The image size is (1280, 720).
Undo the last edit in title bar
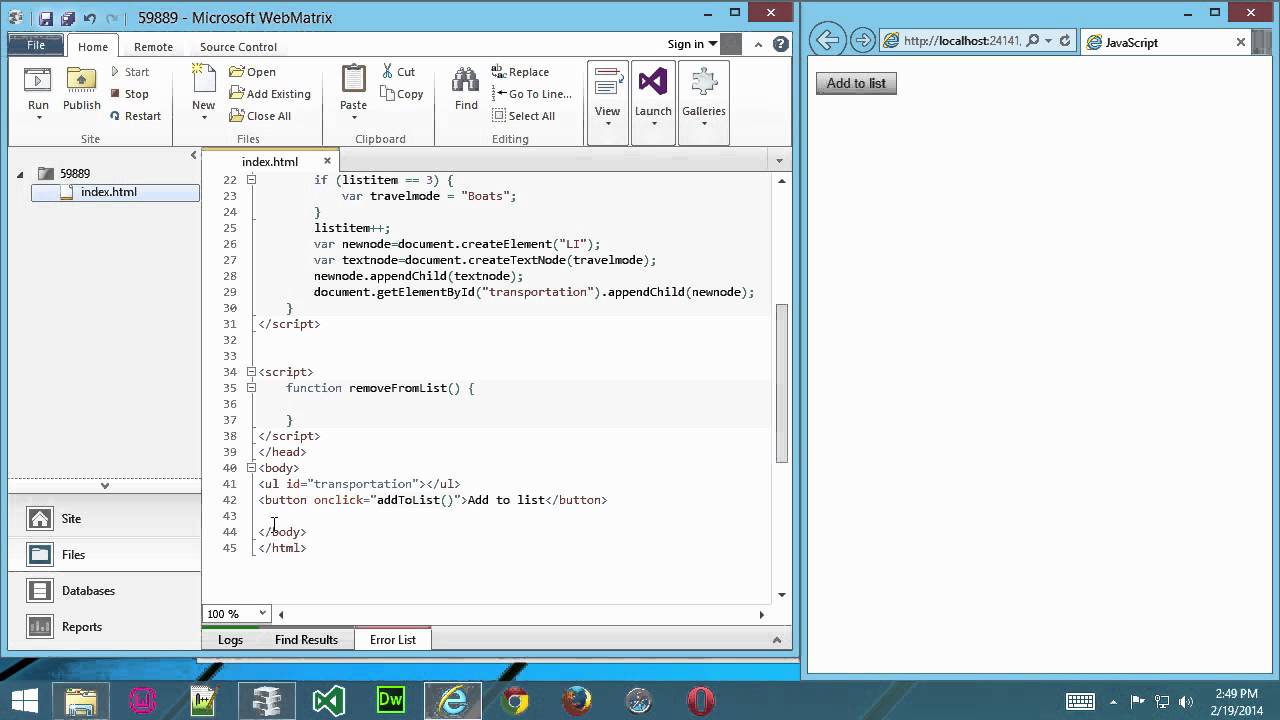(x=90, y=18)
